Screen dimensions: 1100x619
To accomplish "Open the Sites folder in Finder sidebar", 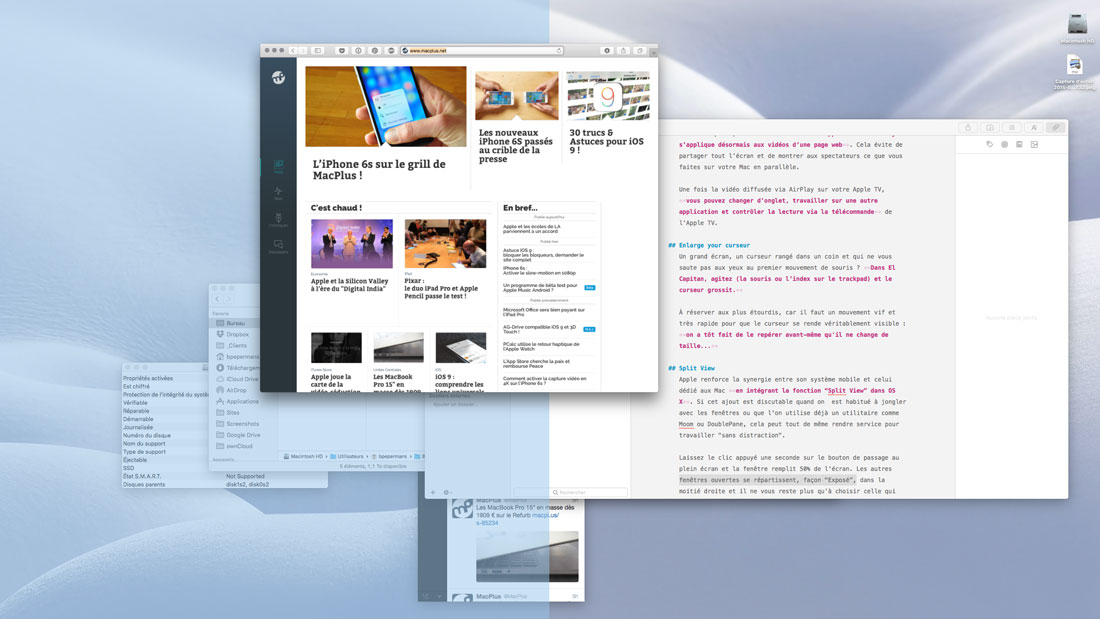I will click(x=233, y=413).
